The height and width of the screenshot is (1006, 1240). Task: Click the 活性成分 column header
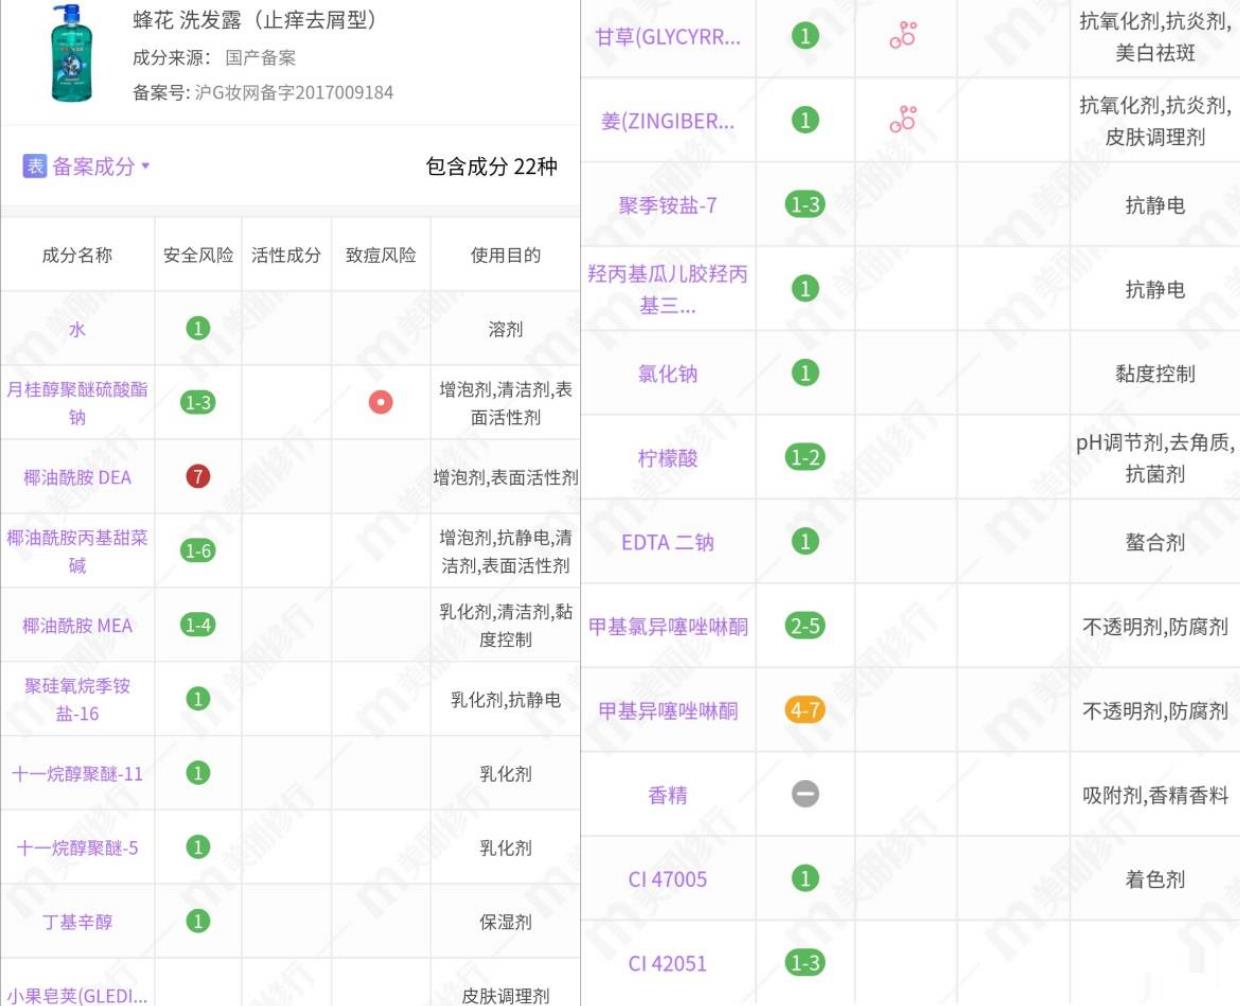pos(286,255)
